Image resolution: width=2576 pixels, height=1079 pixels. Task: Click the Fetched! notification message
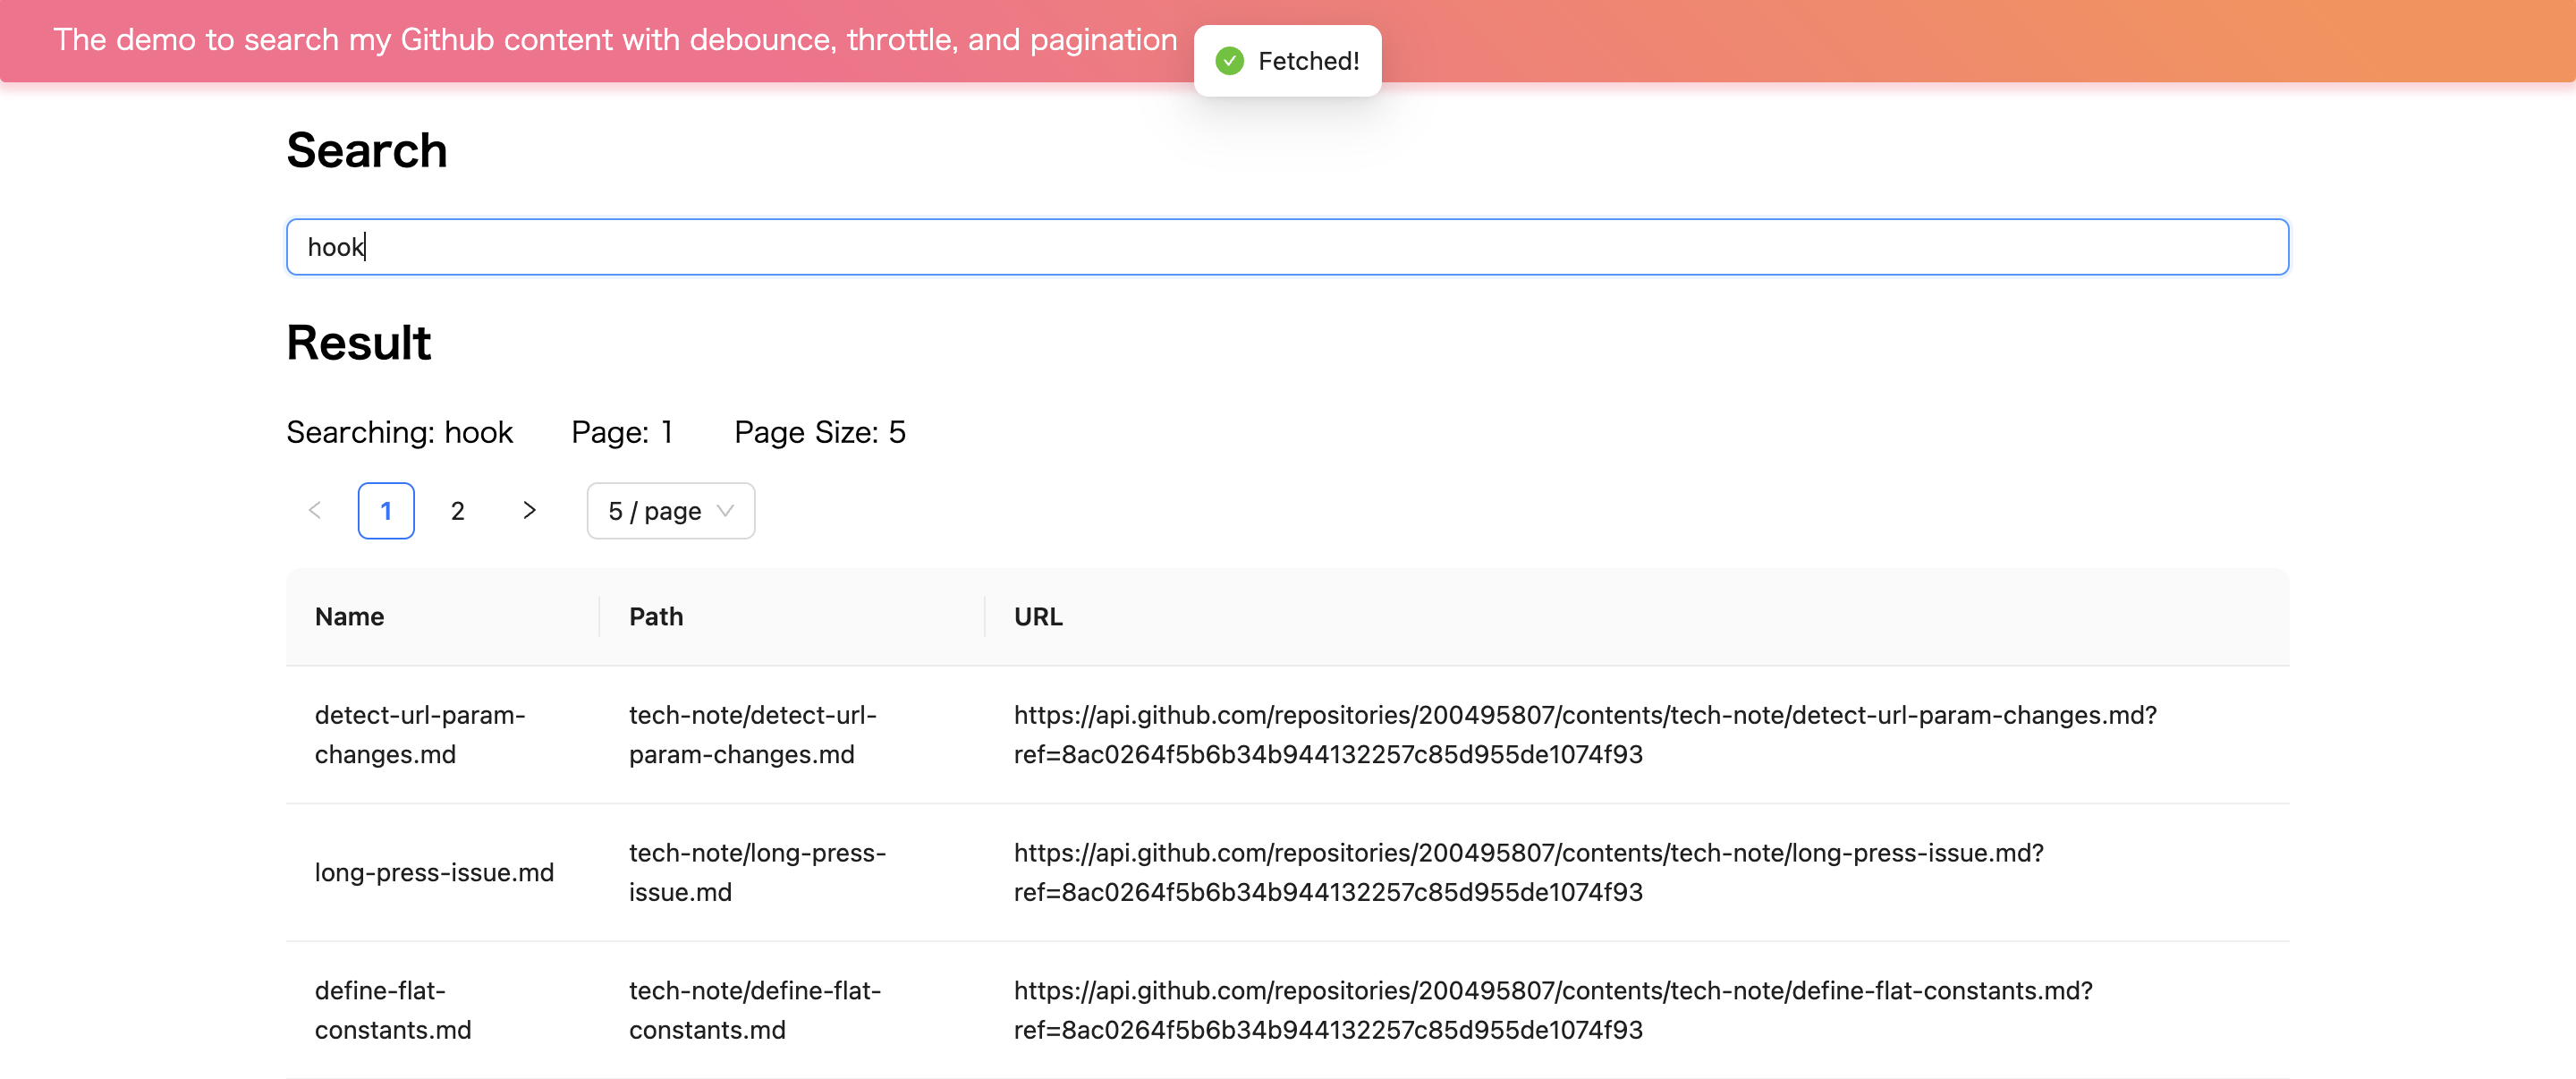coord(1308,61)
